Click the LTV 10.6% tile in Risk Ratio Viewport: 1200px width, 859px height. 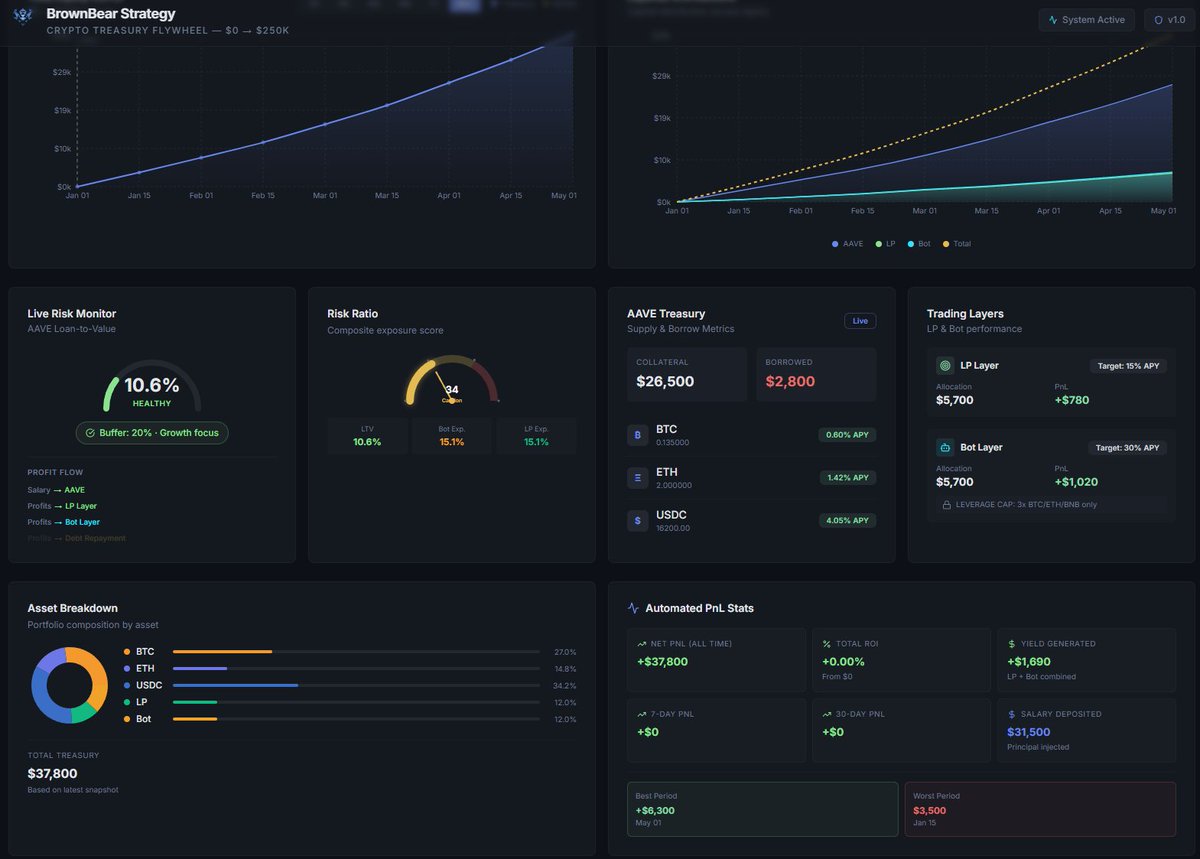(x=367, y=436)
